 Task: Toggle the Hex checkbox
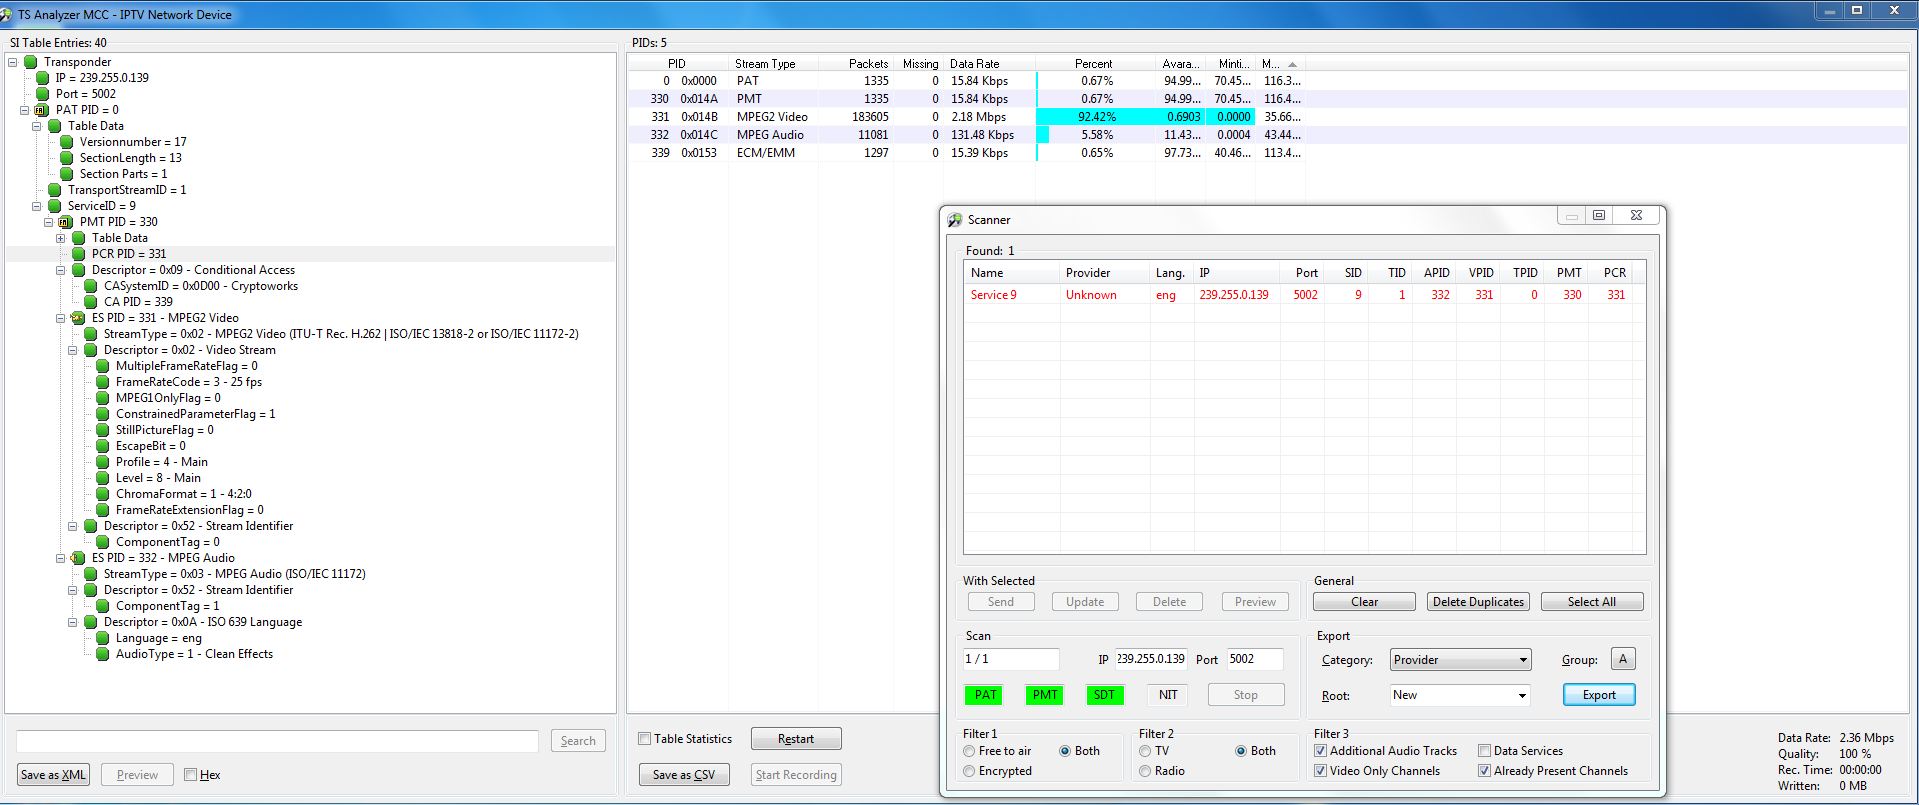pyautogui.click(x=191, y=775)
